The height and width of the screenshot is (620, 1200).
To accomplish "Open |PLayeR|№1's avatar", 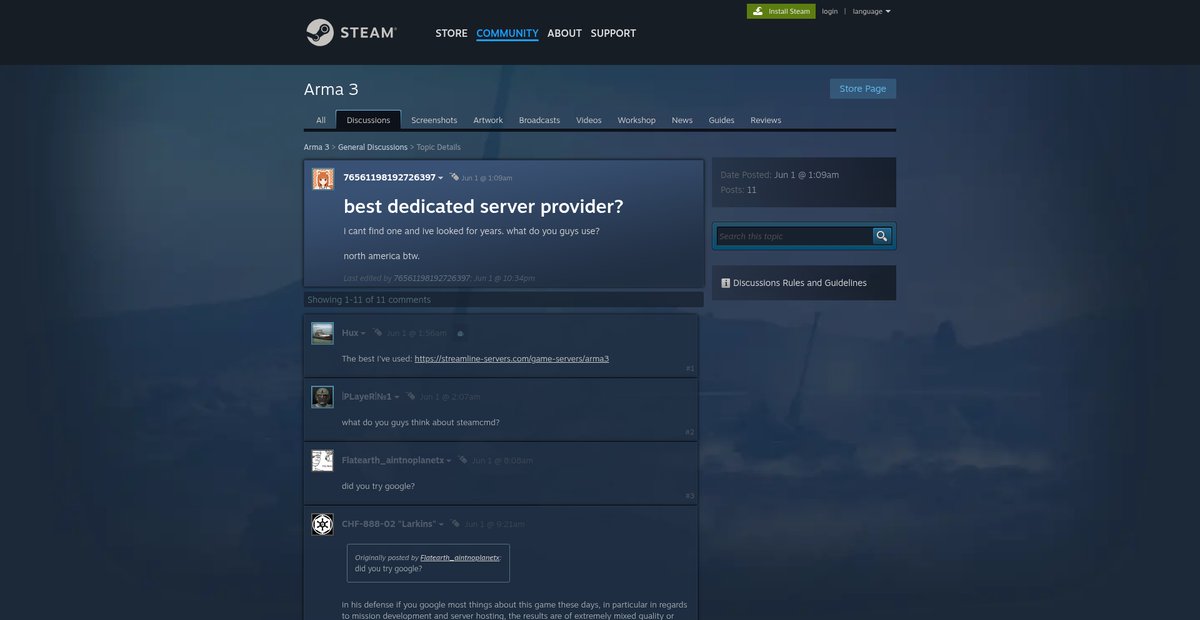I will (x=322, y=397).
